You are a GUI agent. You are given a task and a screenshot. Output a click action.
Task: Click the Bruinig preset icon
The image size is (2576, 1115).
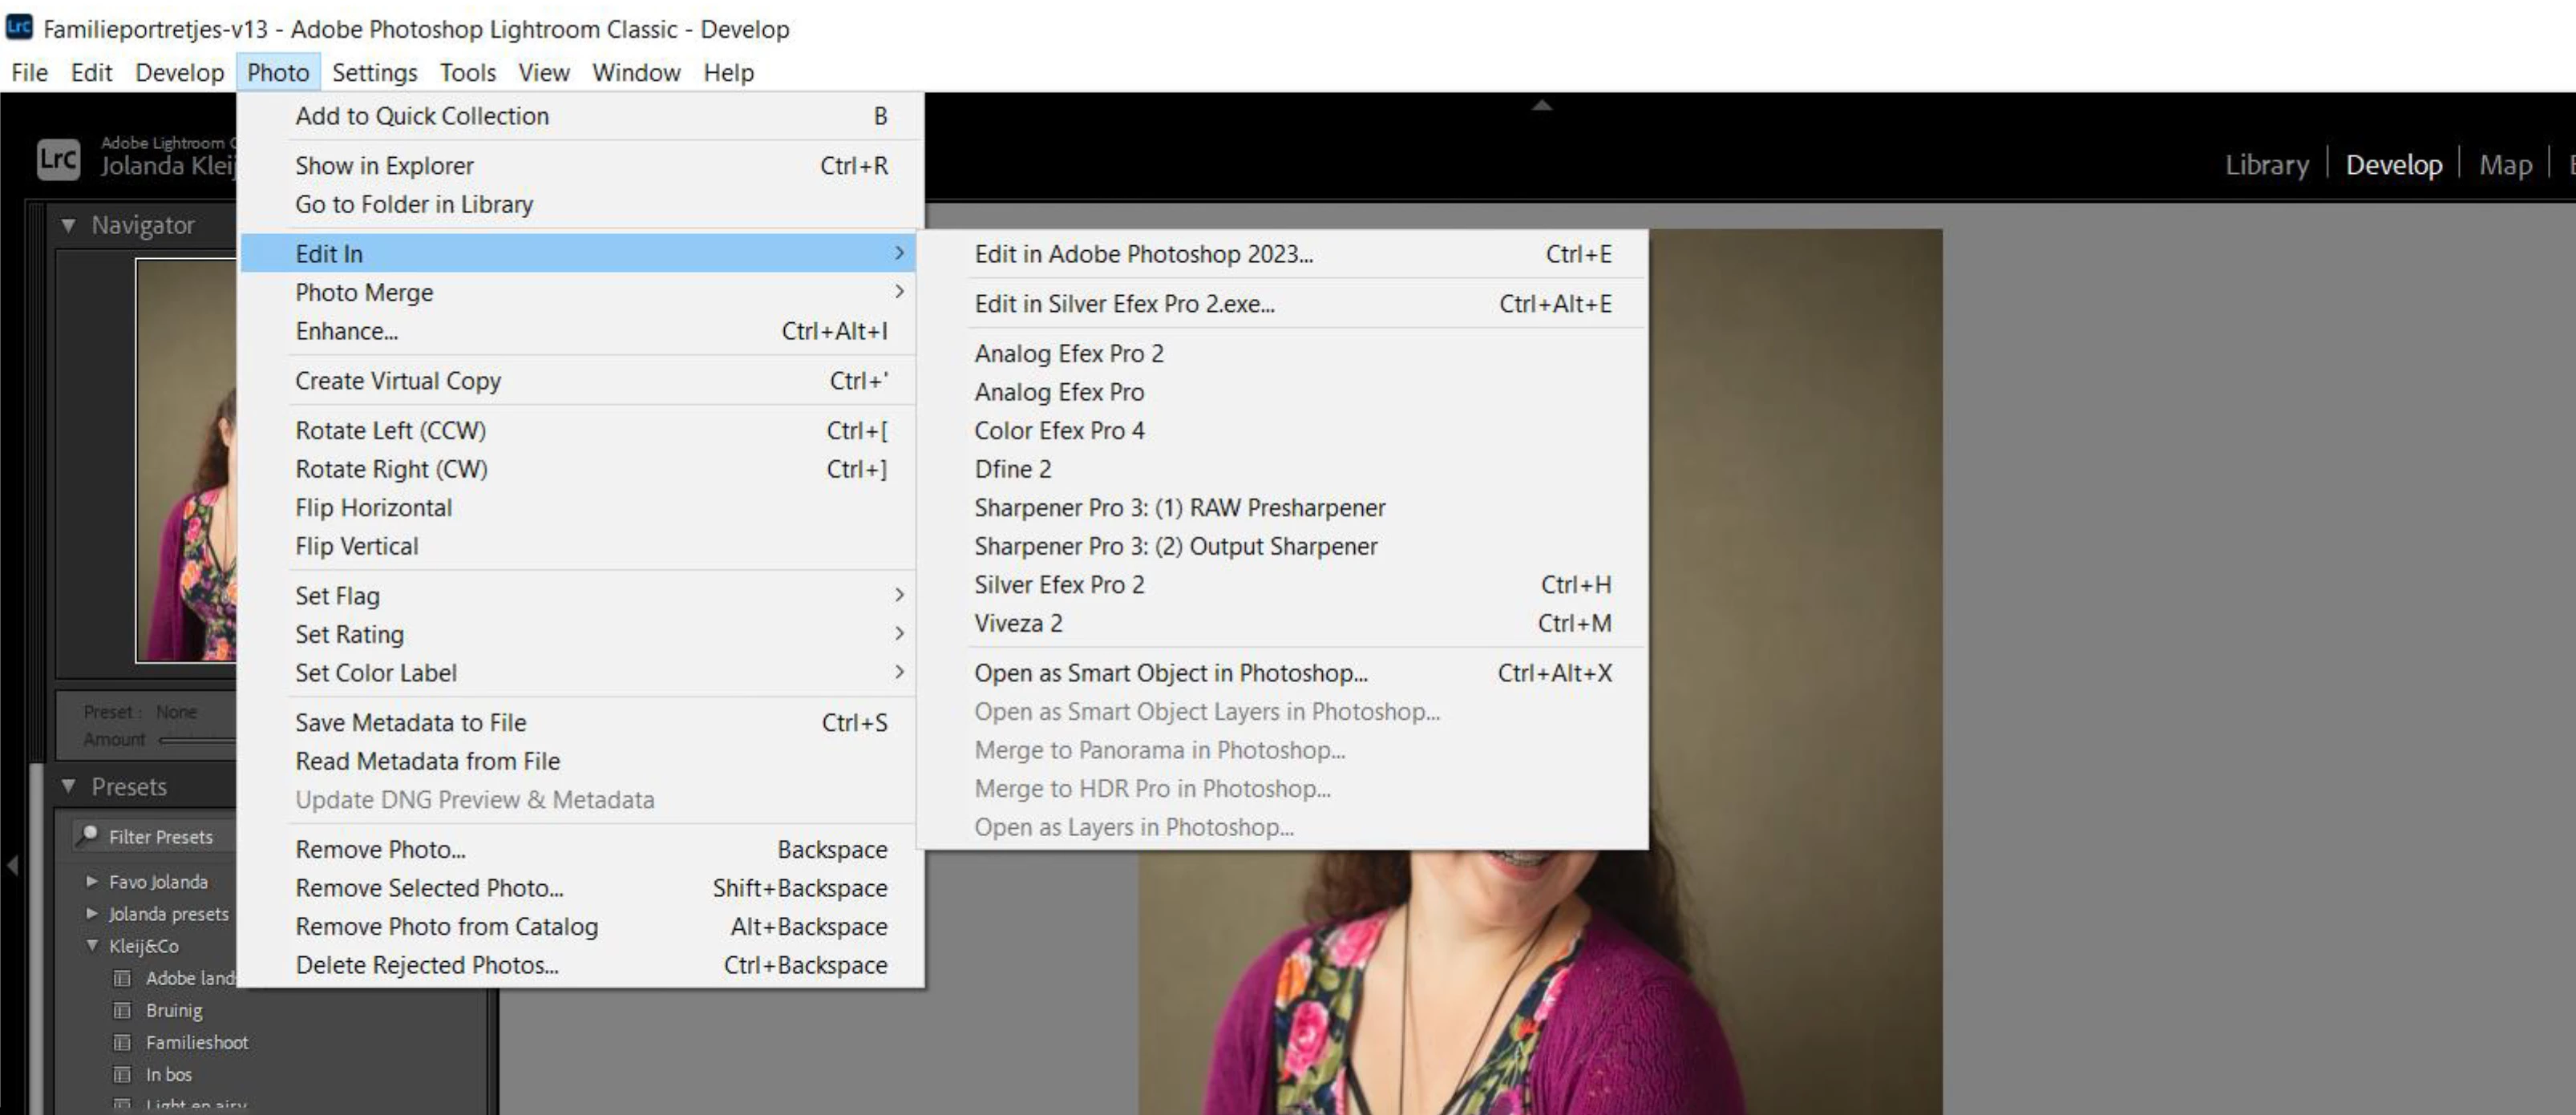(122, 1010)
